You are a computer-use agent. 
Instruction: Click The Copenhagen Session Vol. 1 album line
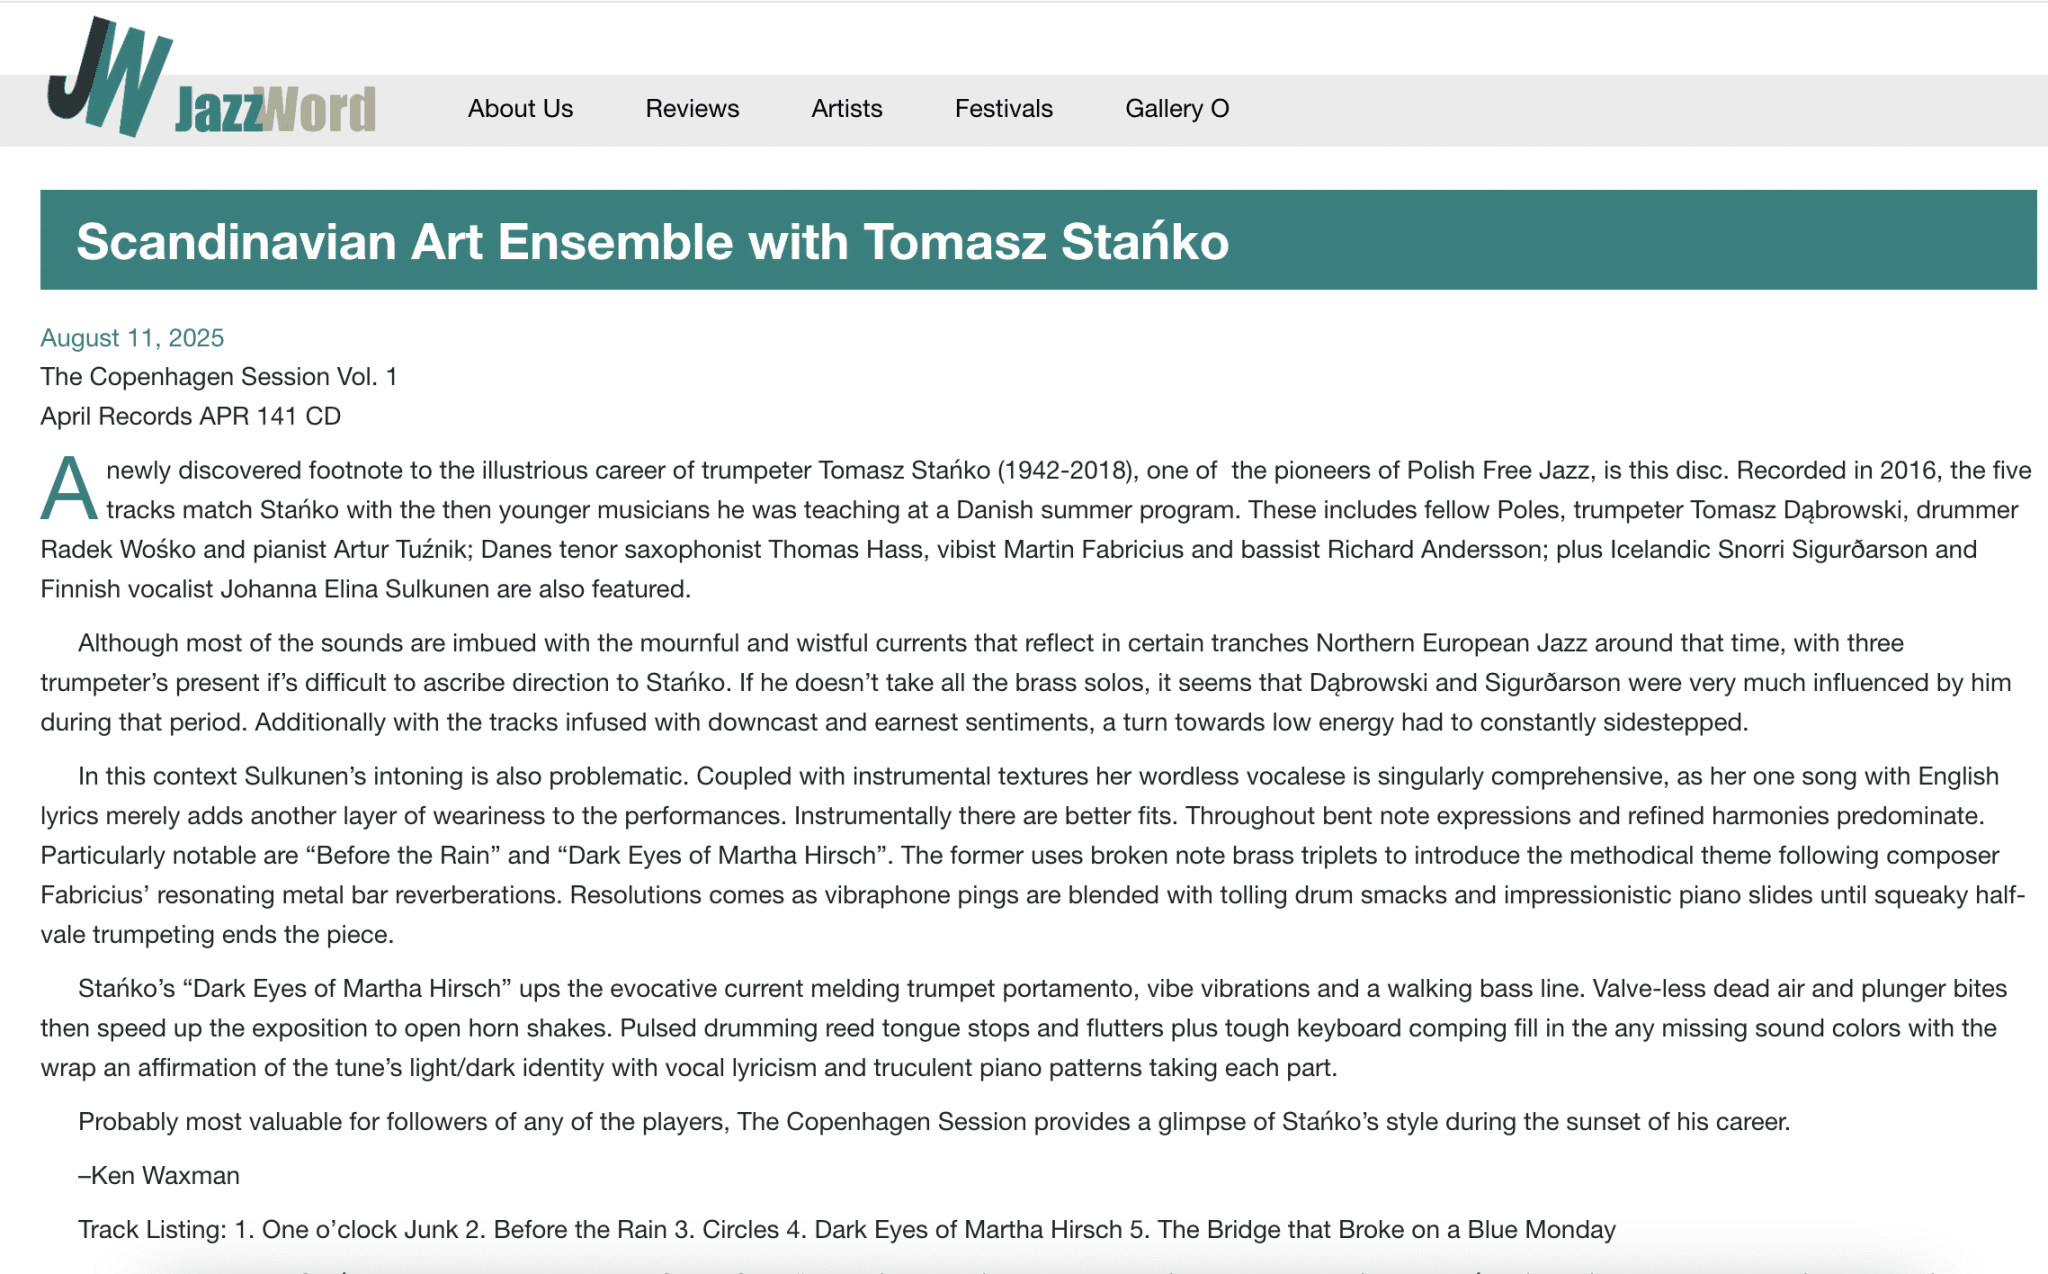[x=219, y=377]
